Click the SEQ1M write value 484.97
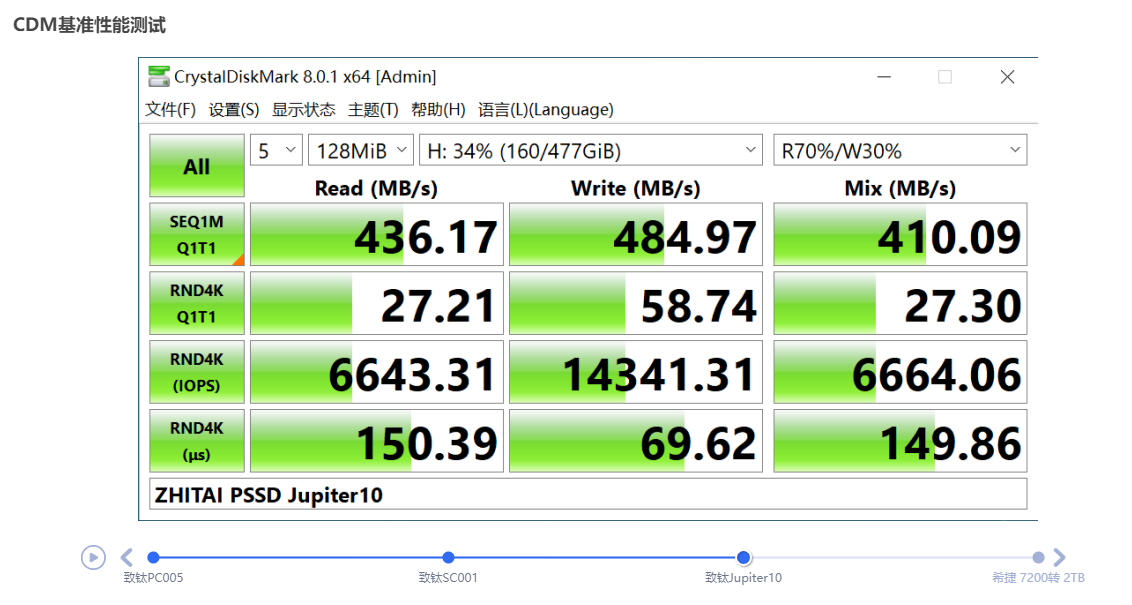Screen dimensions: 1132x605 (x=635, y=235)
